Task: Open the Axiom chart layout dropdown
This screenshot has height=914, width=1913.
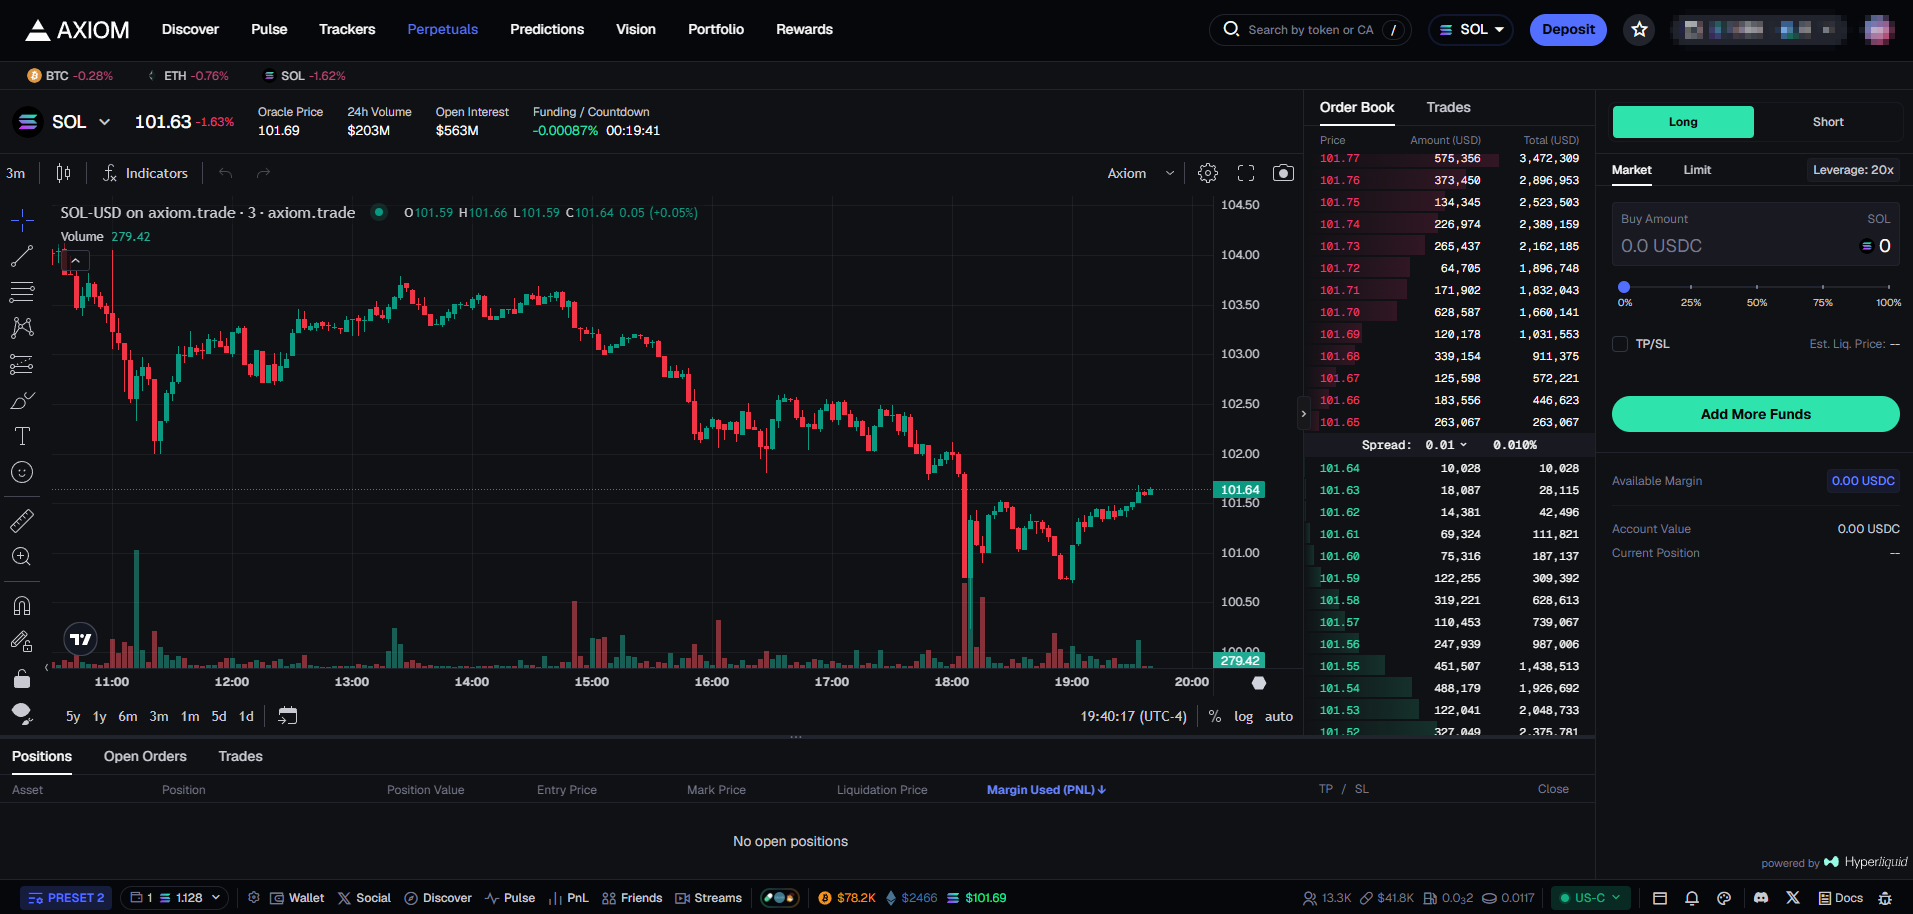Action: pos(1141,173)
